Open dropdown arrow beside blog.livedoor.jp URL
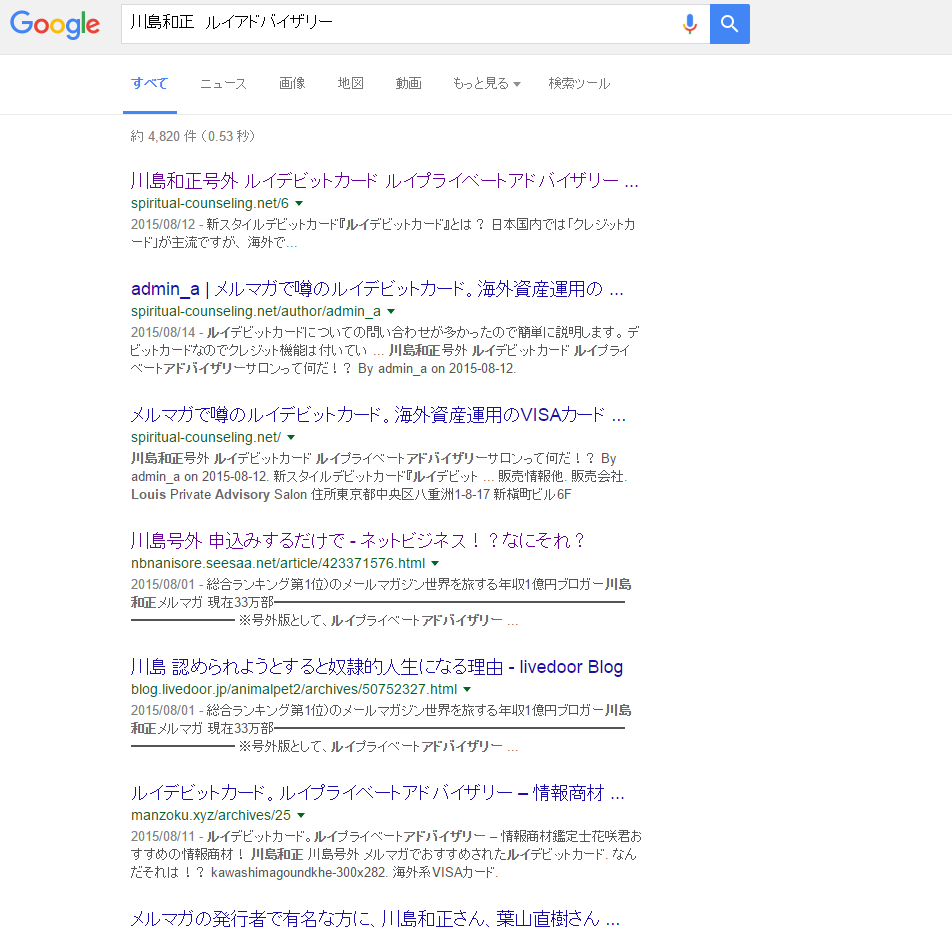The width and height of the screenshot is (952, 930). [x=467, y=690]
